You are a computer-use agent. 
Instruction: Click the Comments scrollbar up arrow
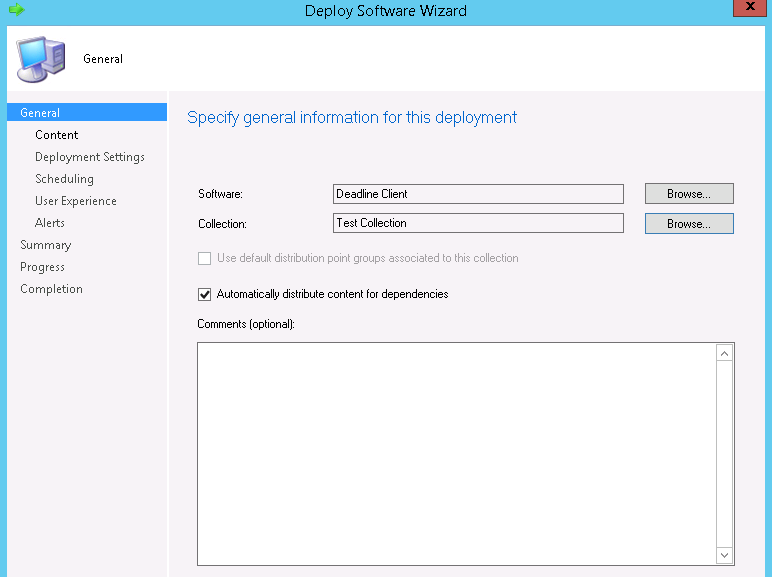click(x=725, y=353)
